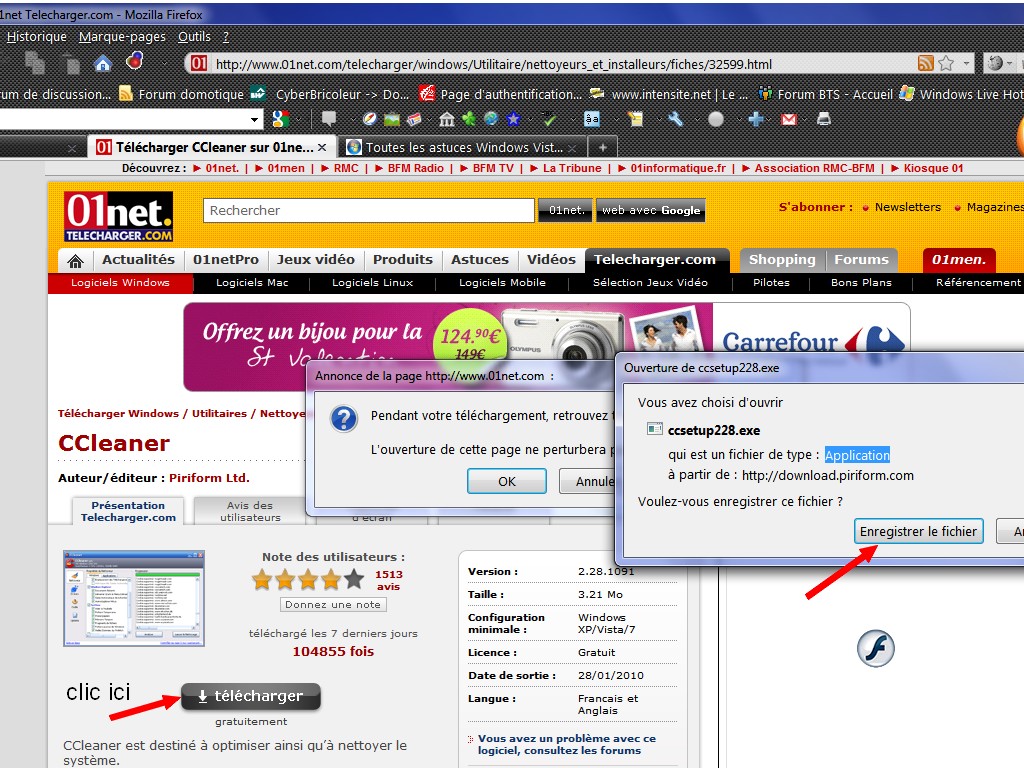Click the Firefox home toolbar icon

tap(102, 64)
